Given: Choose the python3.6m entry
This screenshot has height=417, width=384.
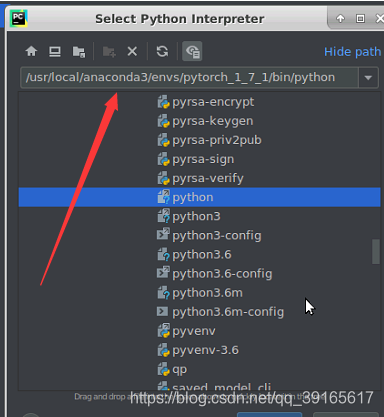Looking at the screenshot, I should pyautogui.click(x=199, y=293).
